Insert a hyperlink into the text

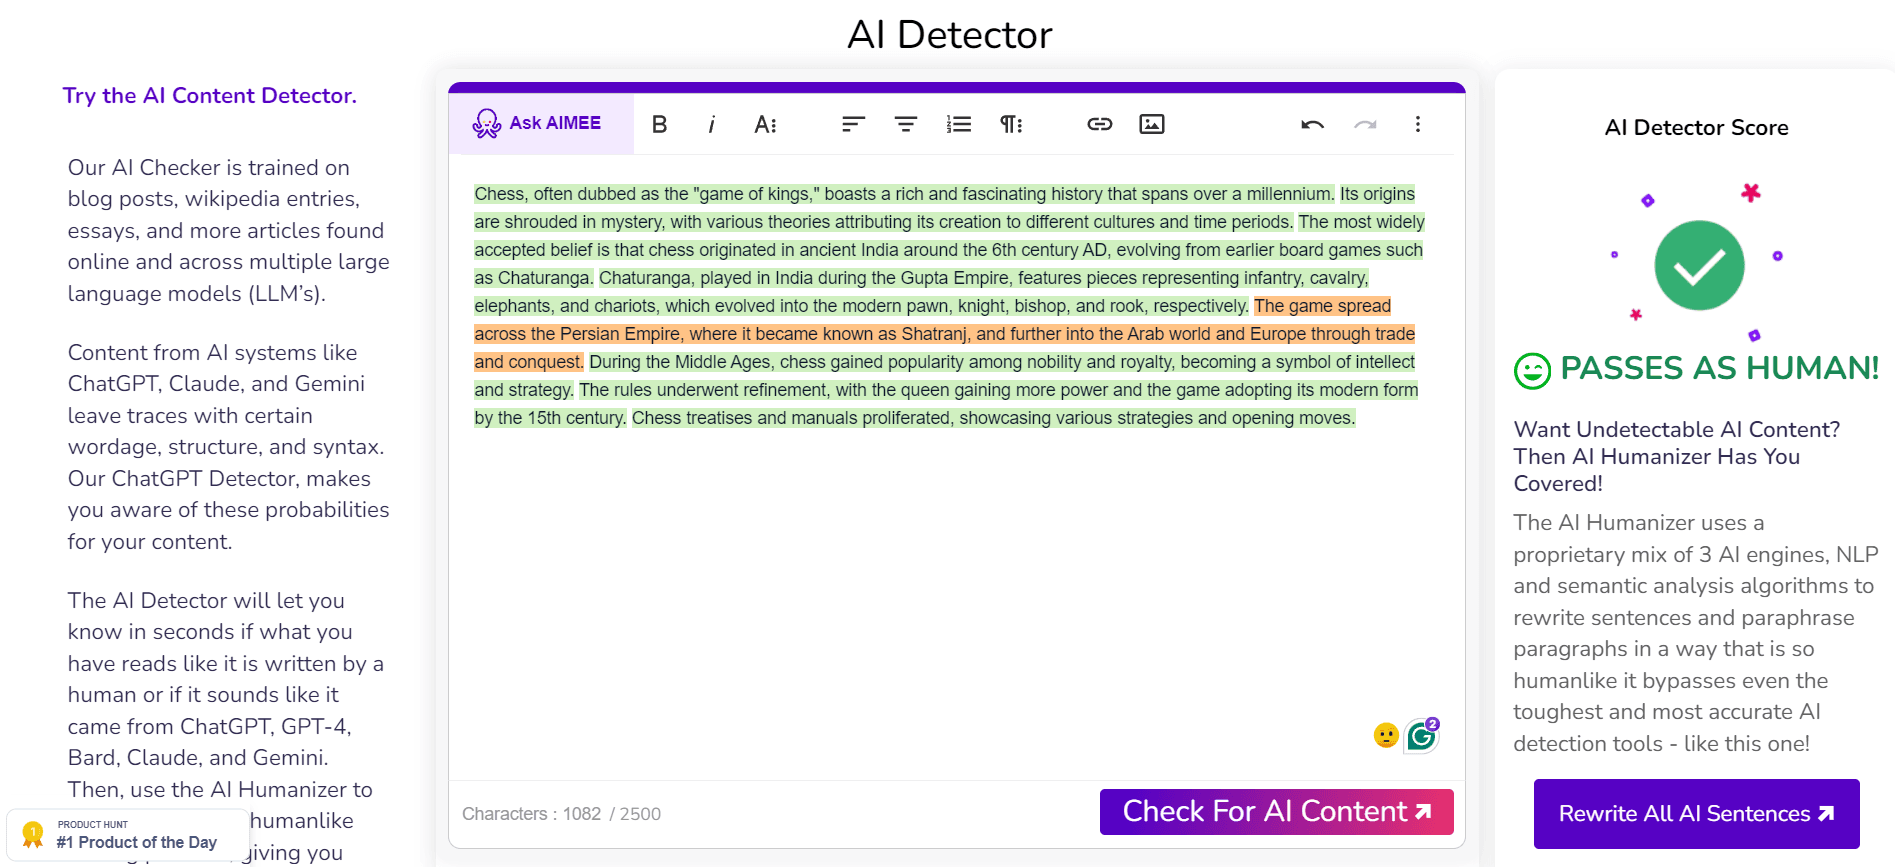tap(1099, 124)
